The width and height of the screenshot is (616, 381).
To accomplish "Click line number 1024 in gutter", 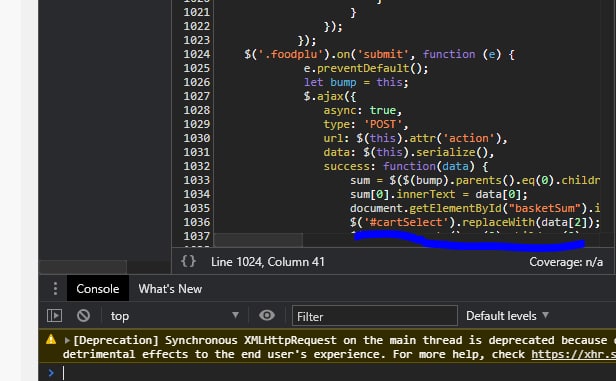I will pos(196,54).
